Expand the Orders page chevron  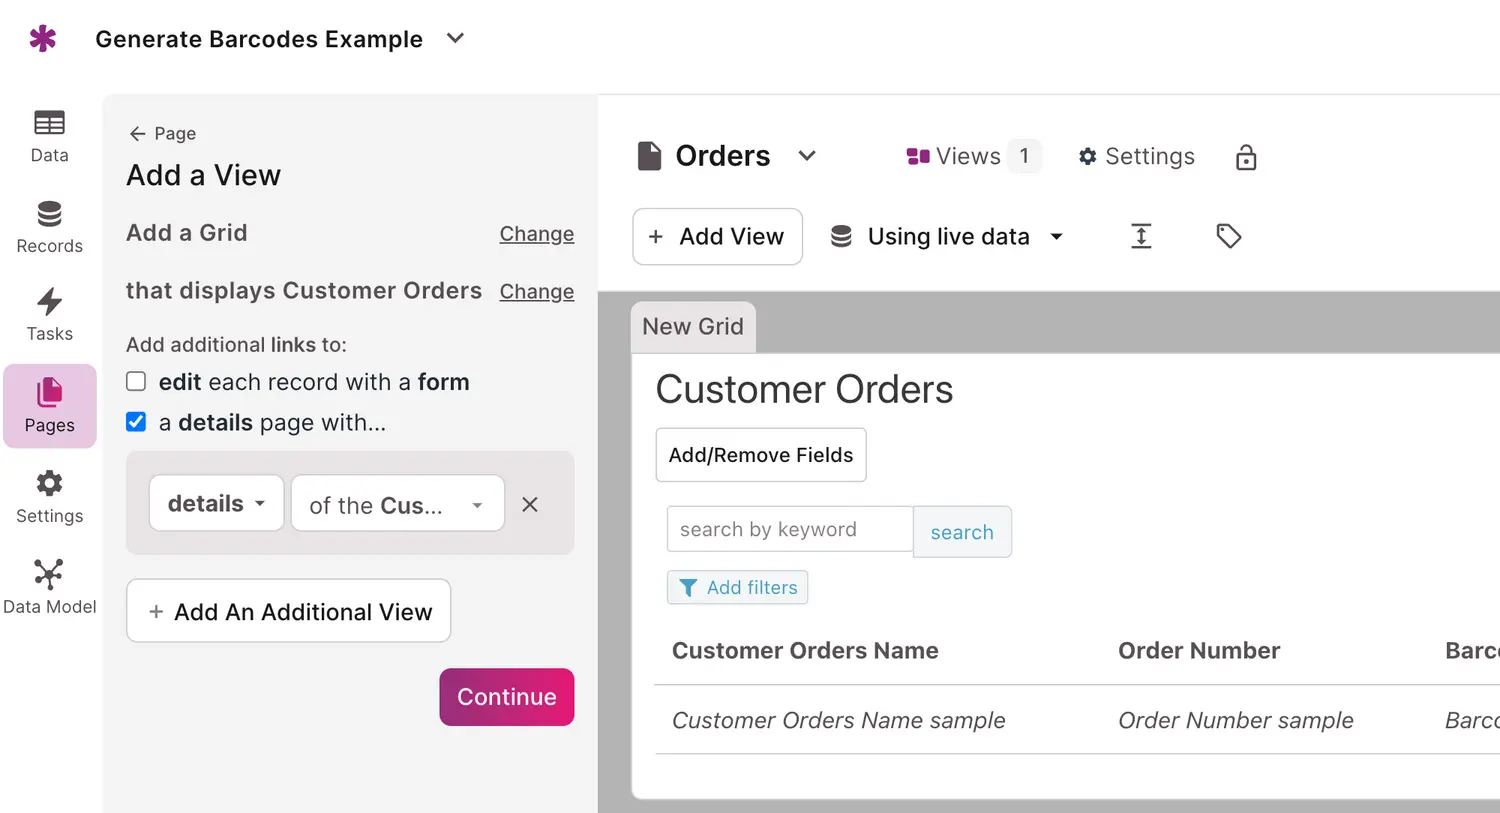(x=807, y=156)
